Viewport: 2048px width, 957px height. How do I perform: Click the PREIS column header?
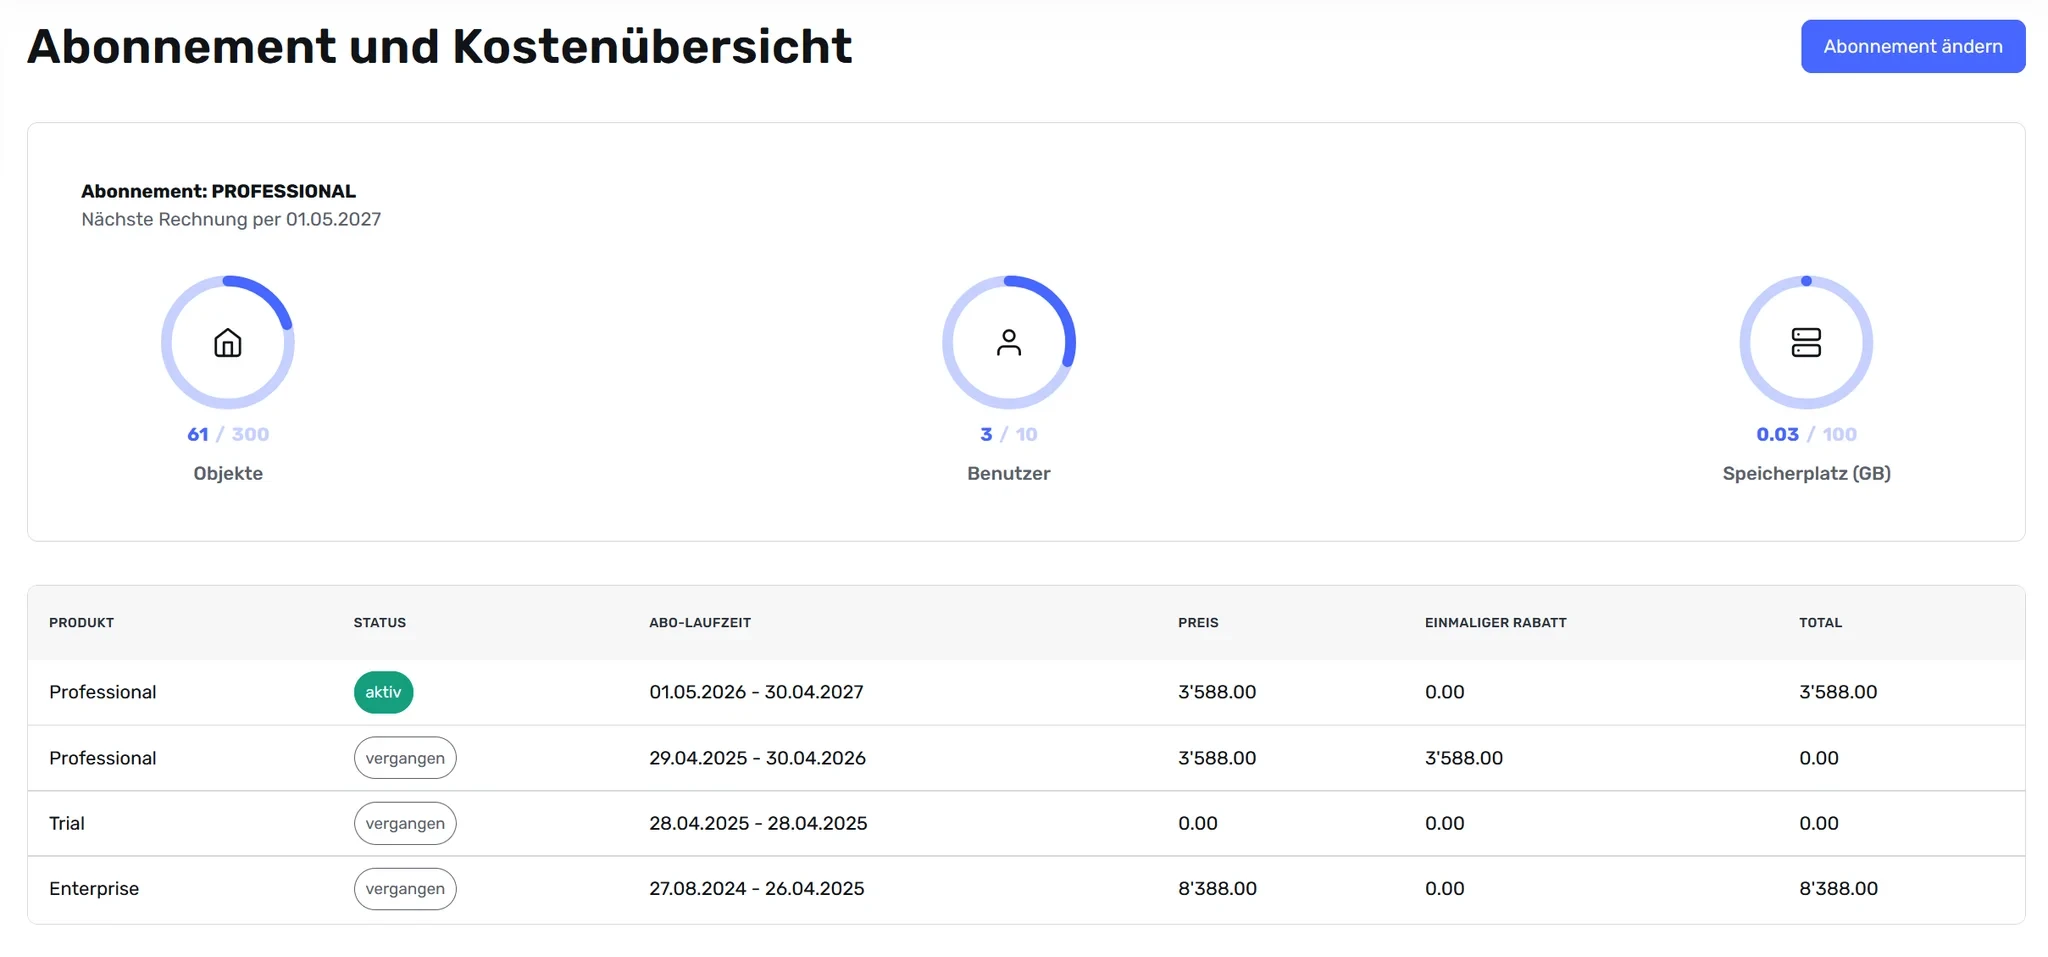tap(1198, 622)
